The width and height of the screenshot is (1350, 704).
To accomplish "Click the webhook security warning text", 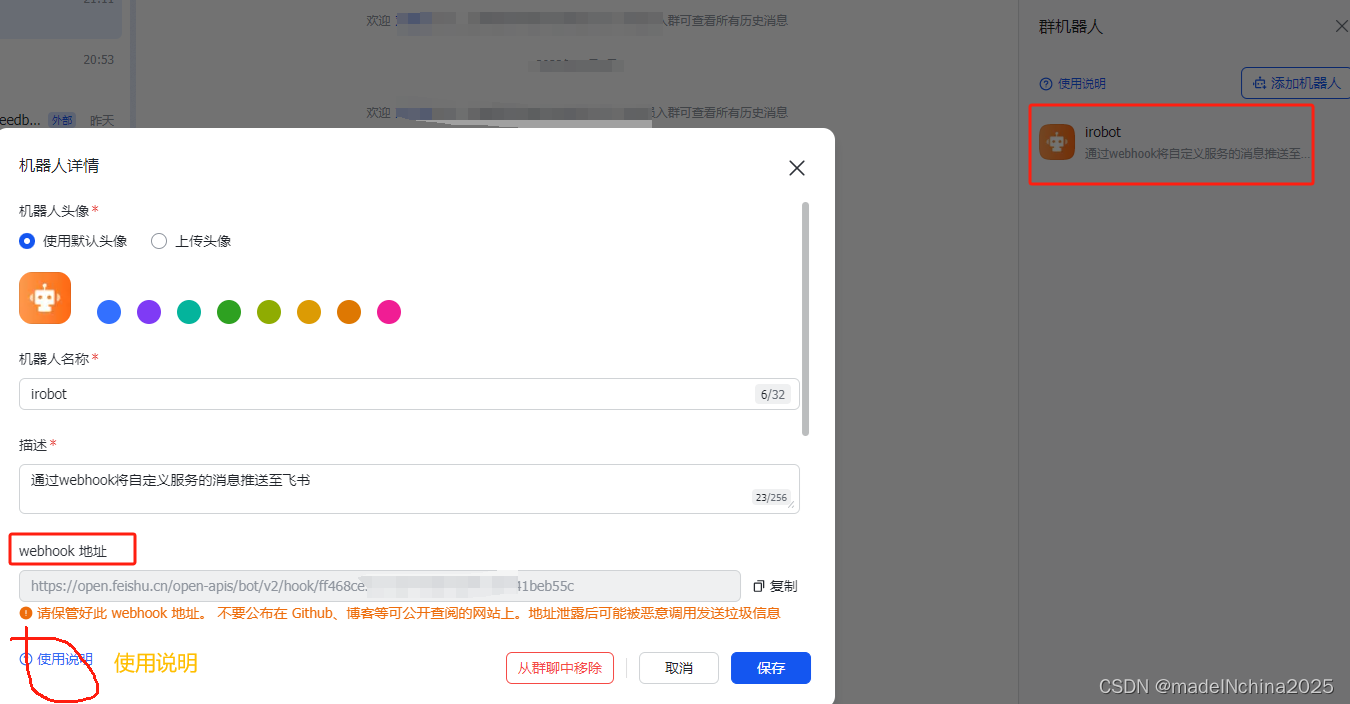I will 409,613.
